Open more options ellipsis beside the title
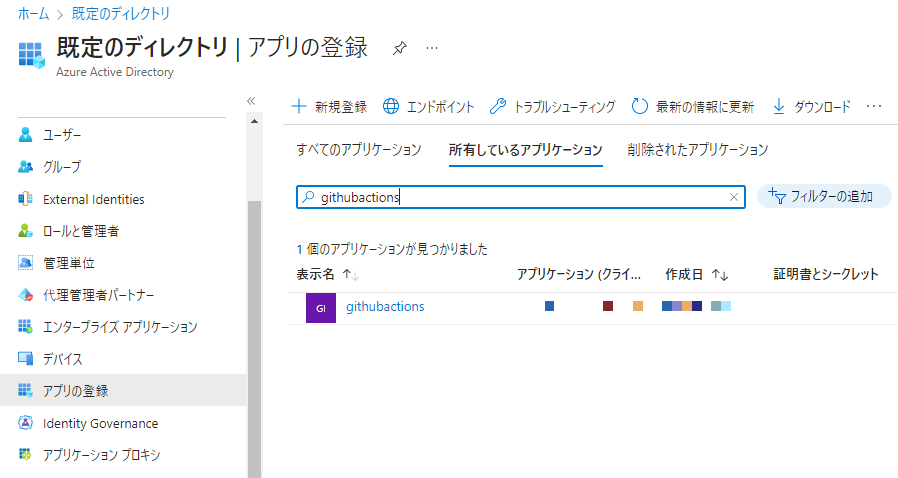Screen dimensions: 898x478 [432, 48]
